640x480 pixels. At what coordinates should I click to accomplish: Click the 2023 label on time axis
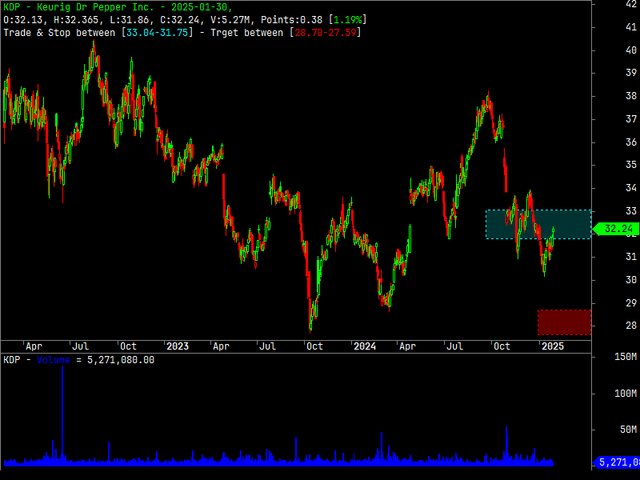[177, 347]
